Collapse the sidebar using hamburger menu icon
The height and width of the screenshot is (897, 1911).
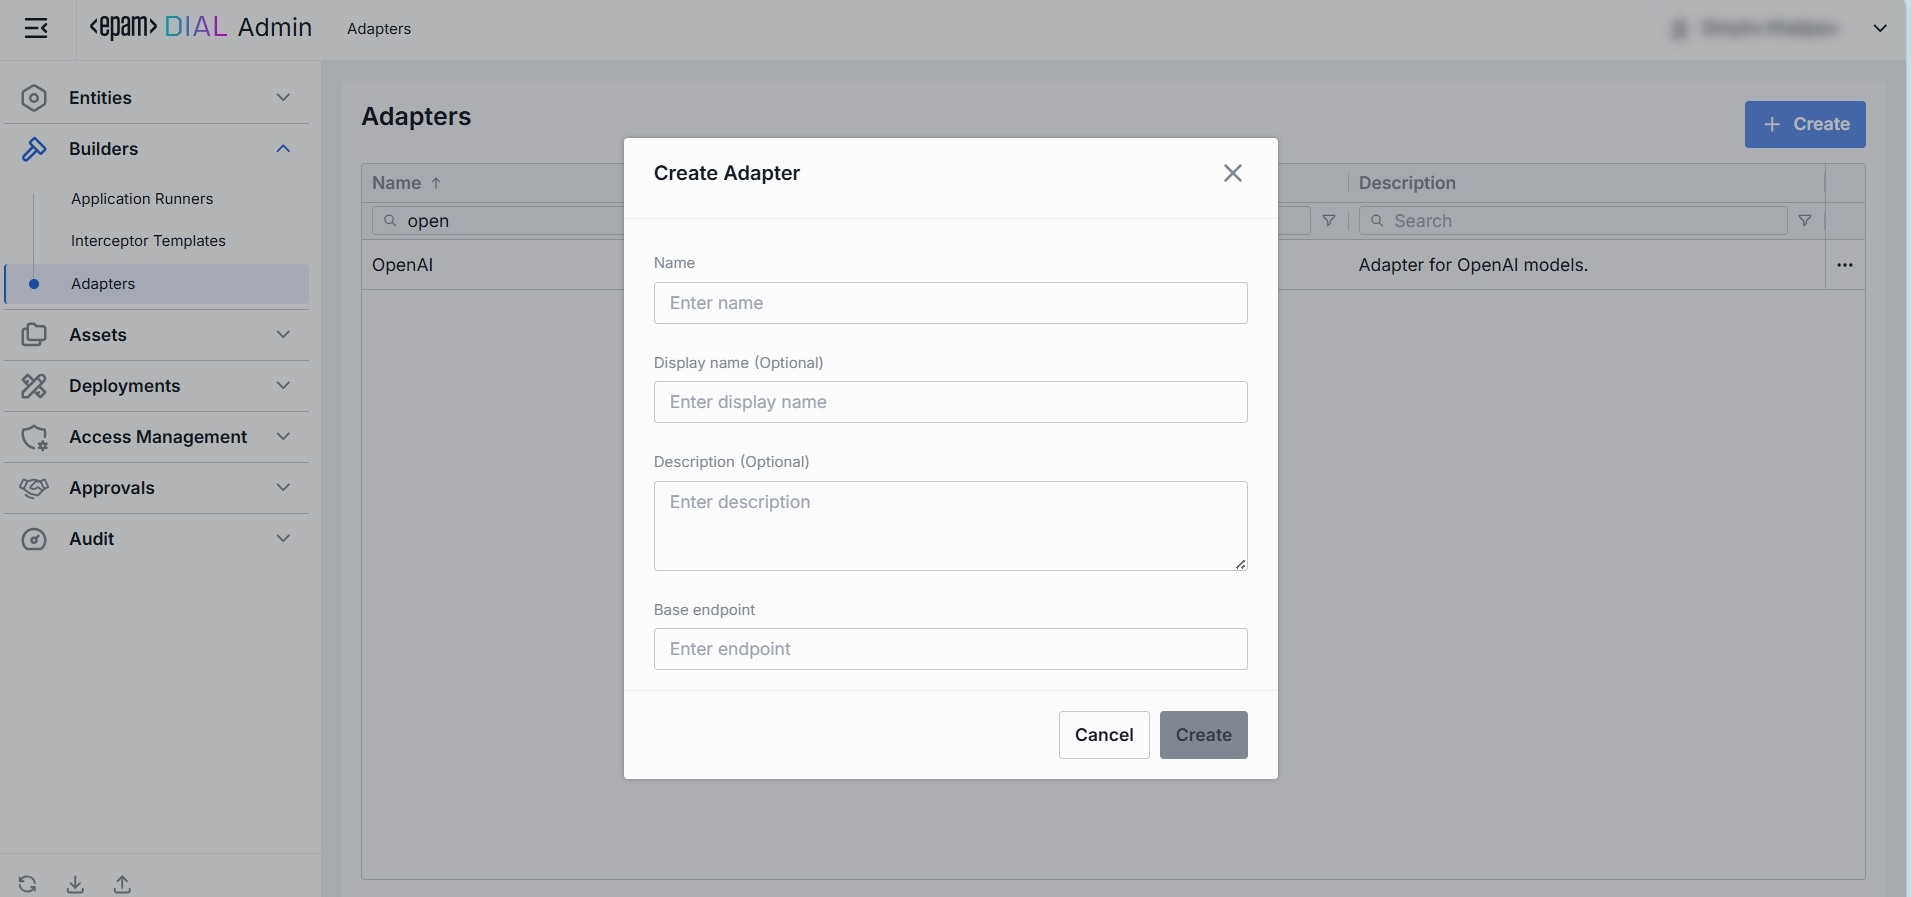[x=36, y=28]
